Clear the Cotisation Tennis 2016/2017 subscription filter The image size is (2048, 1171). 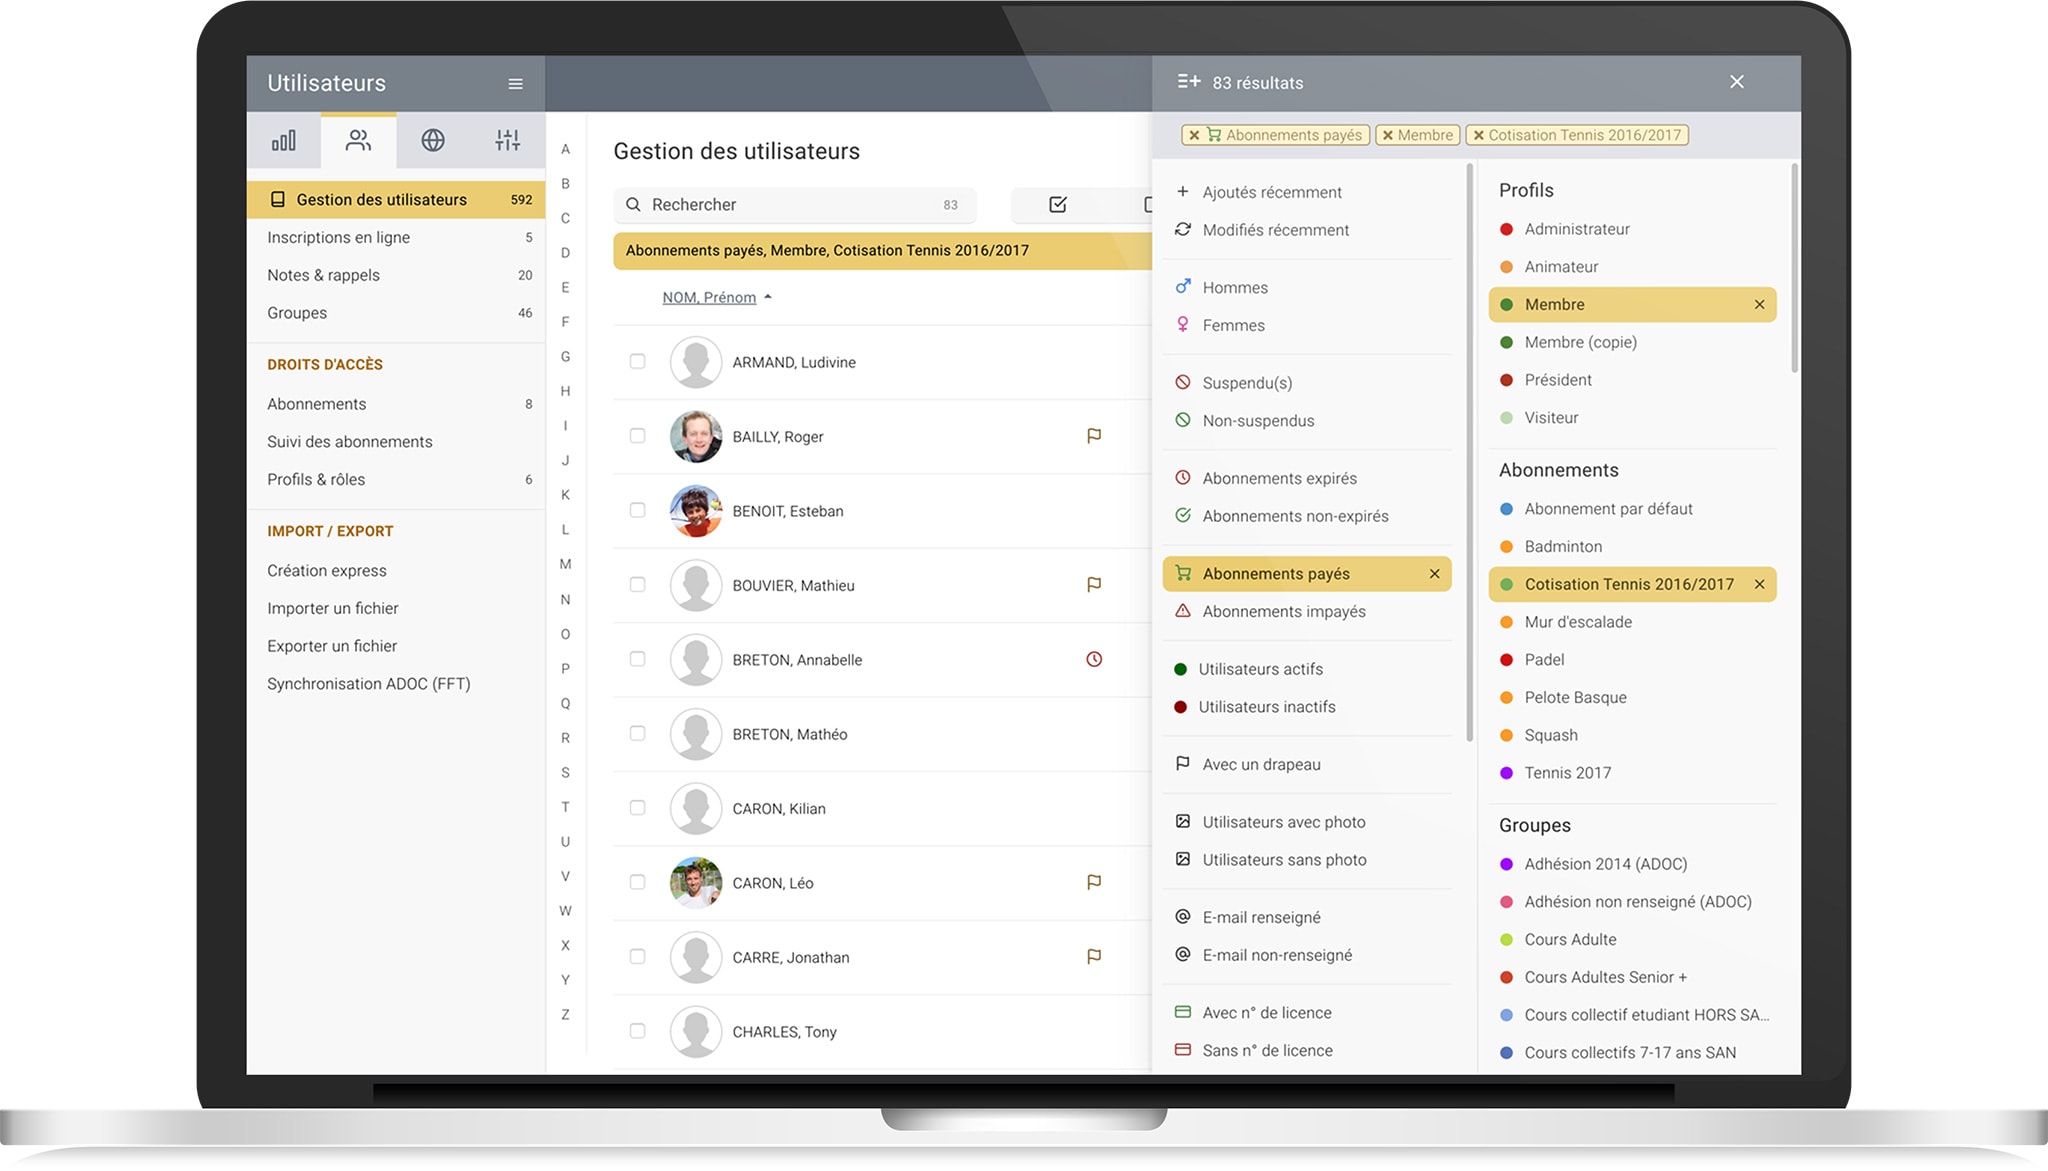pos(1759,585)
